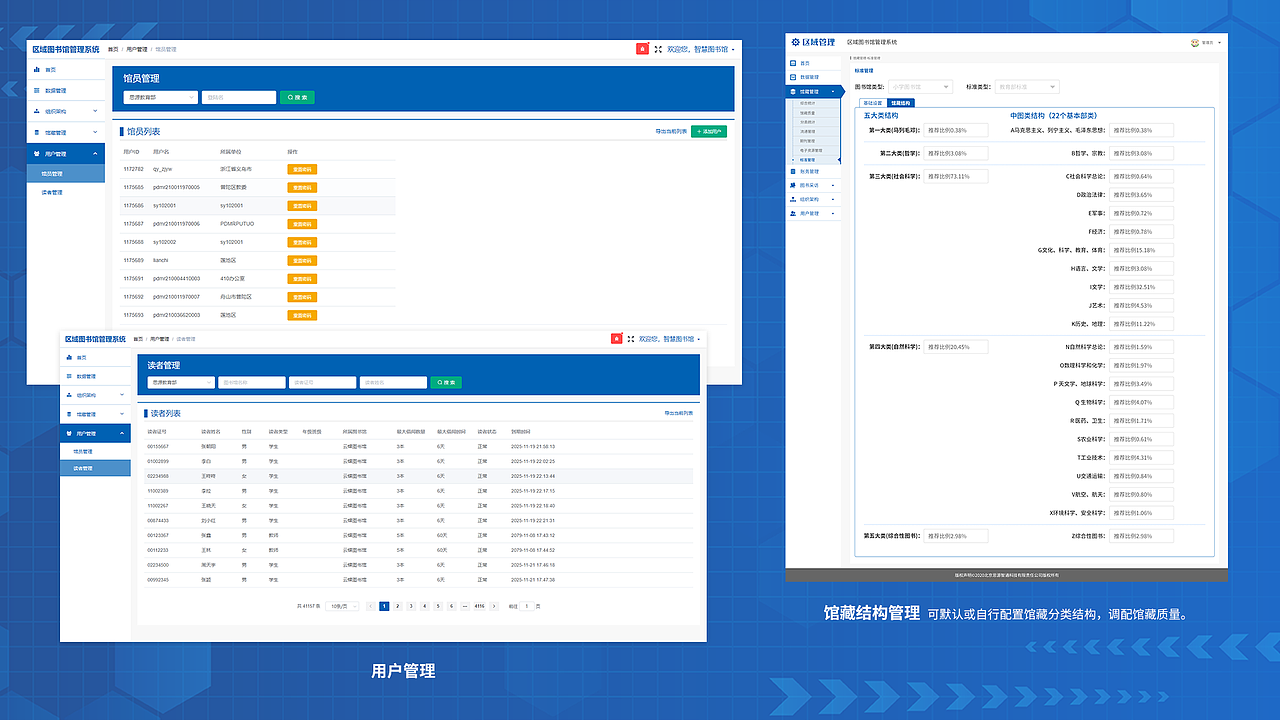
Task: Click the fullscreen icon in 馆员管理 window
Action: tap(658, 49)
